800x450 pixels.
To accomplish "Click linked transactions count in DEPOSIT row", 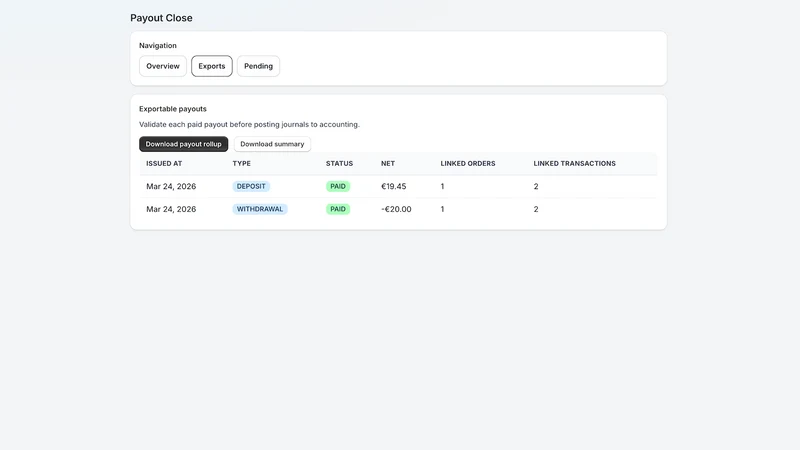I will 536,186.
